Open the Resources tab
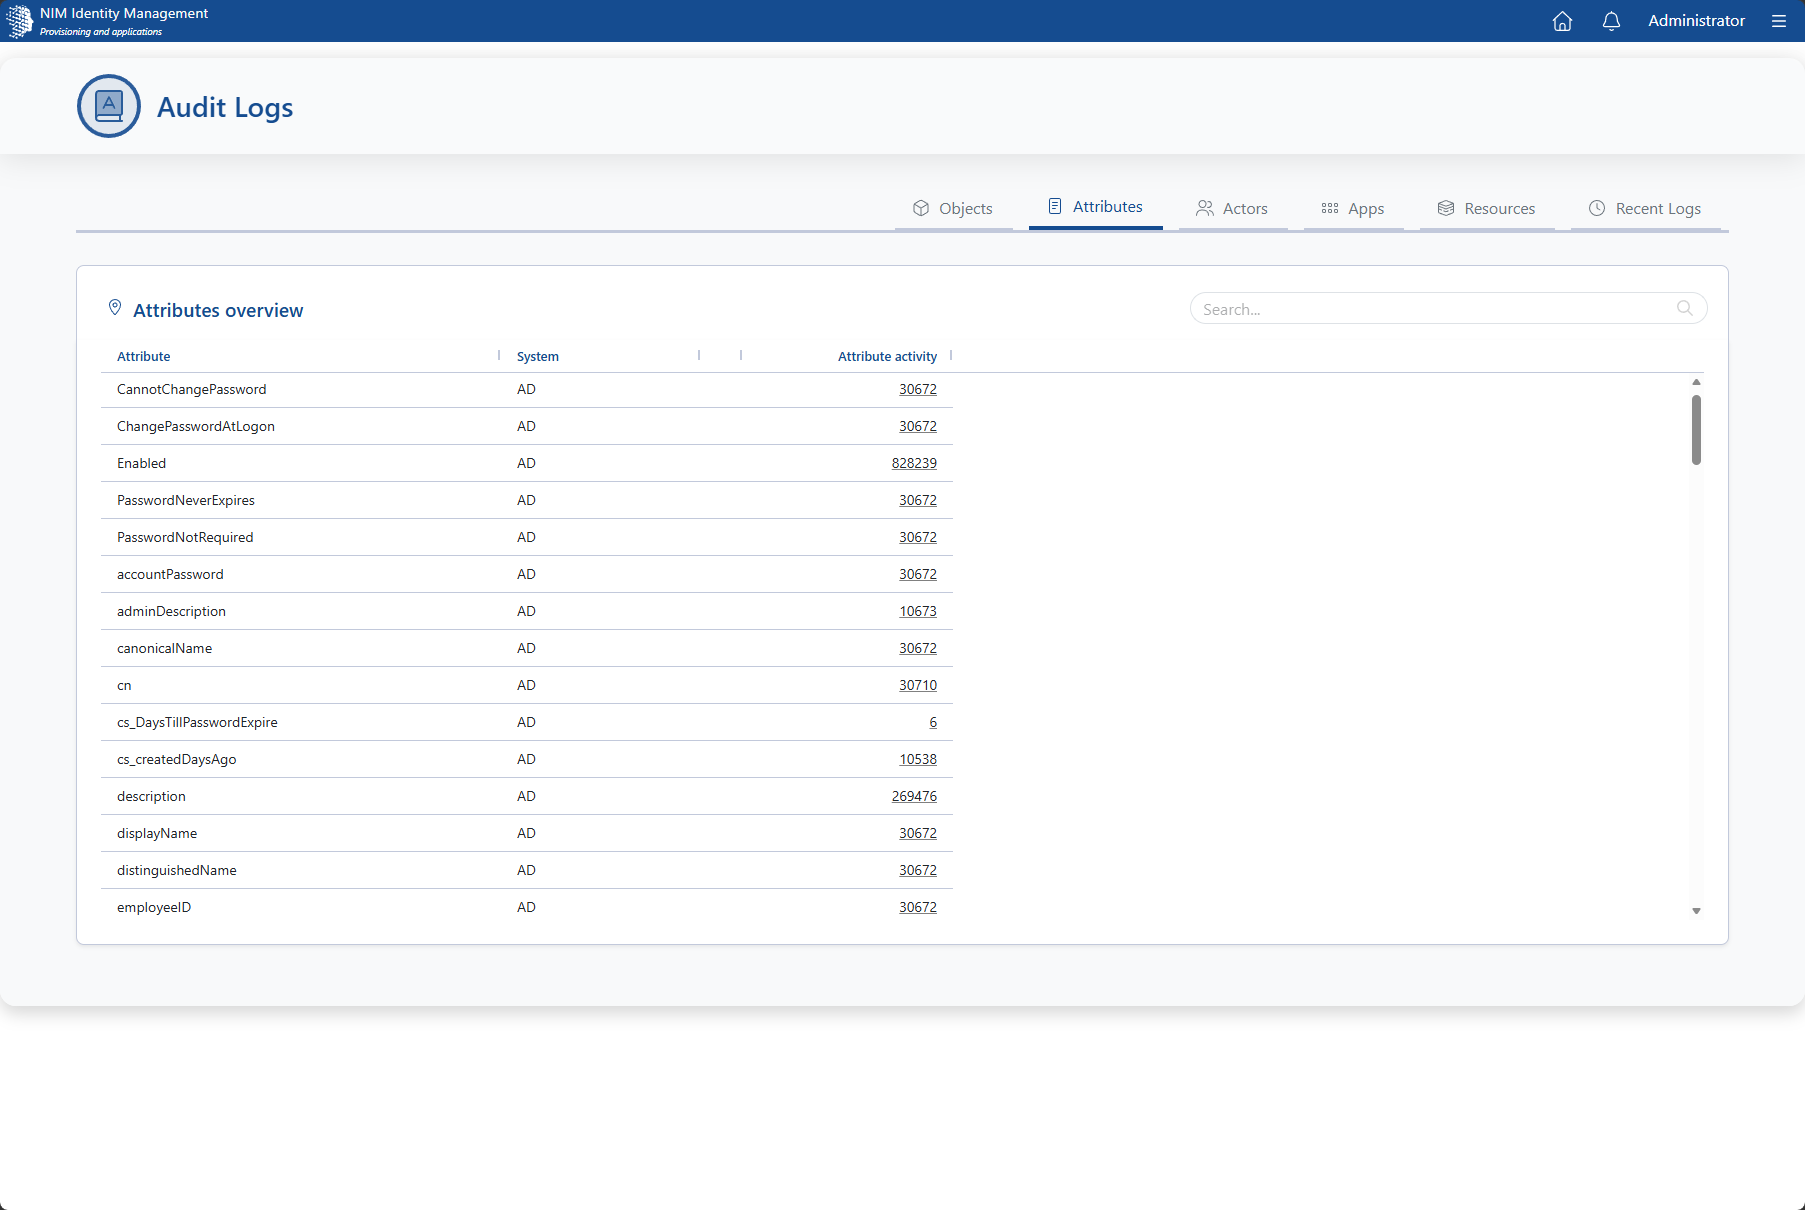Viewport: 1805px width, 1210px height. 1486,208
